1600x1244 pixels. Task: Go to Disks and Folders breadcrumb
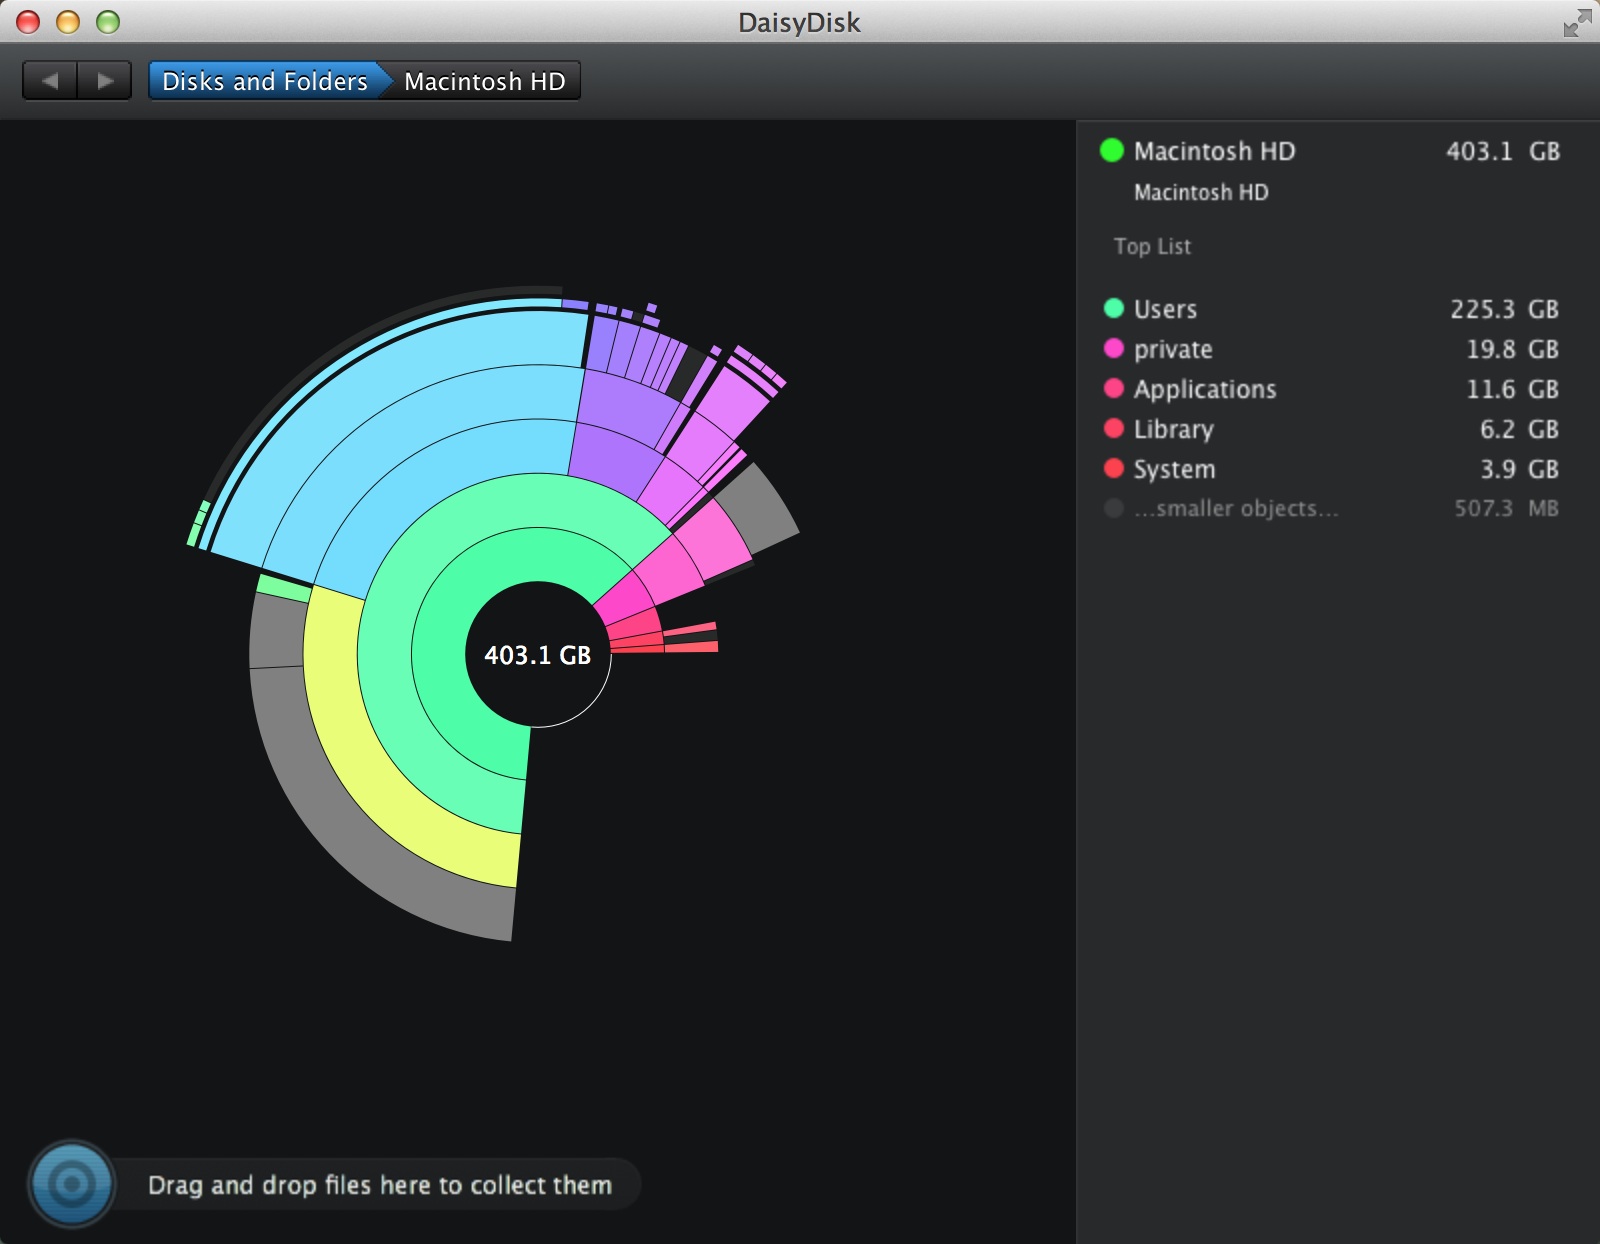[x=265, y=81]
